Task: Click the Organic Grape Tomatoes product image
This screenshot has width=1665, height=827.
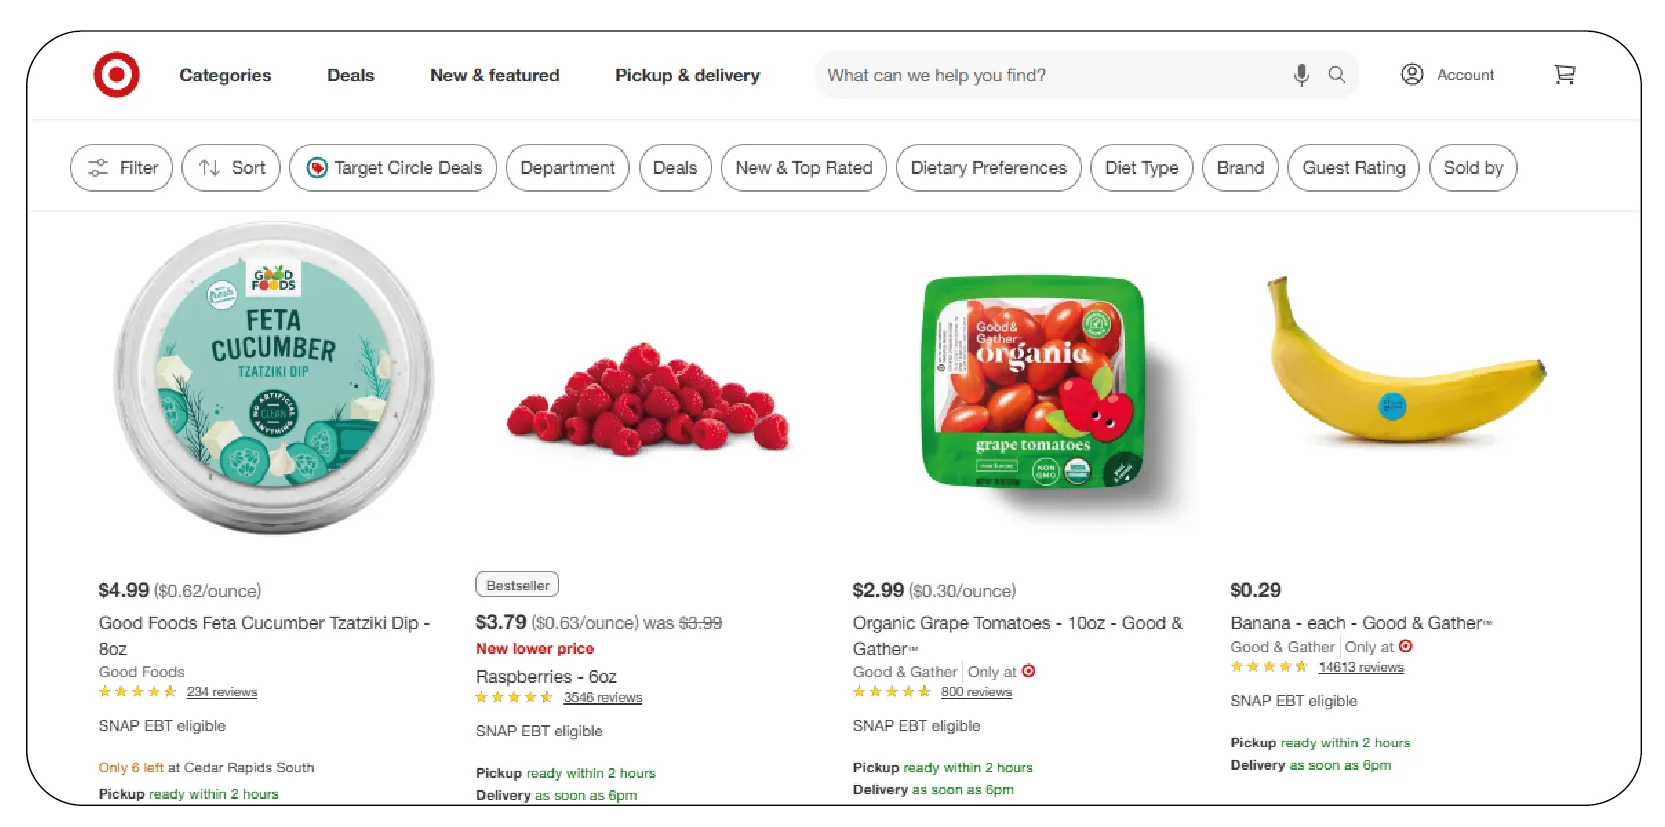Action: pos(1034,385)
